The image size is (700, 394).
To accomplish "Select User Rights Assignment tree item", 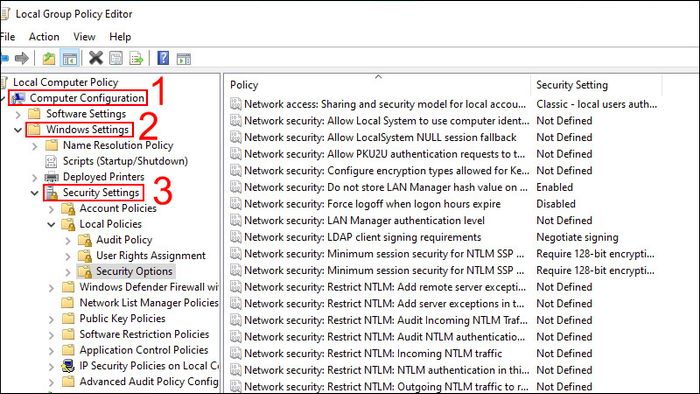I will pyautogui.click(x=151, y=256).
